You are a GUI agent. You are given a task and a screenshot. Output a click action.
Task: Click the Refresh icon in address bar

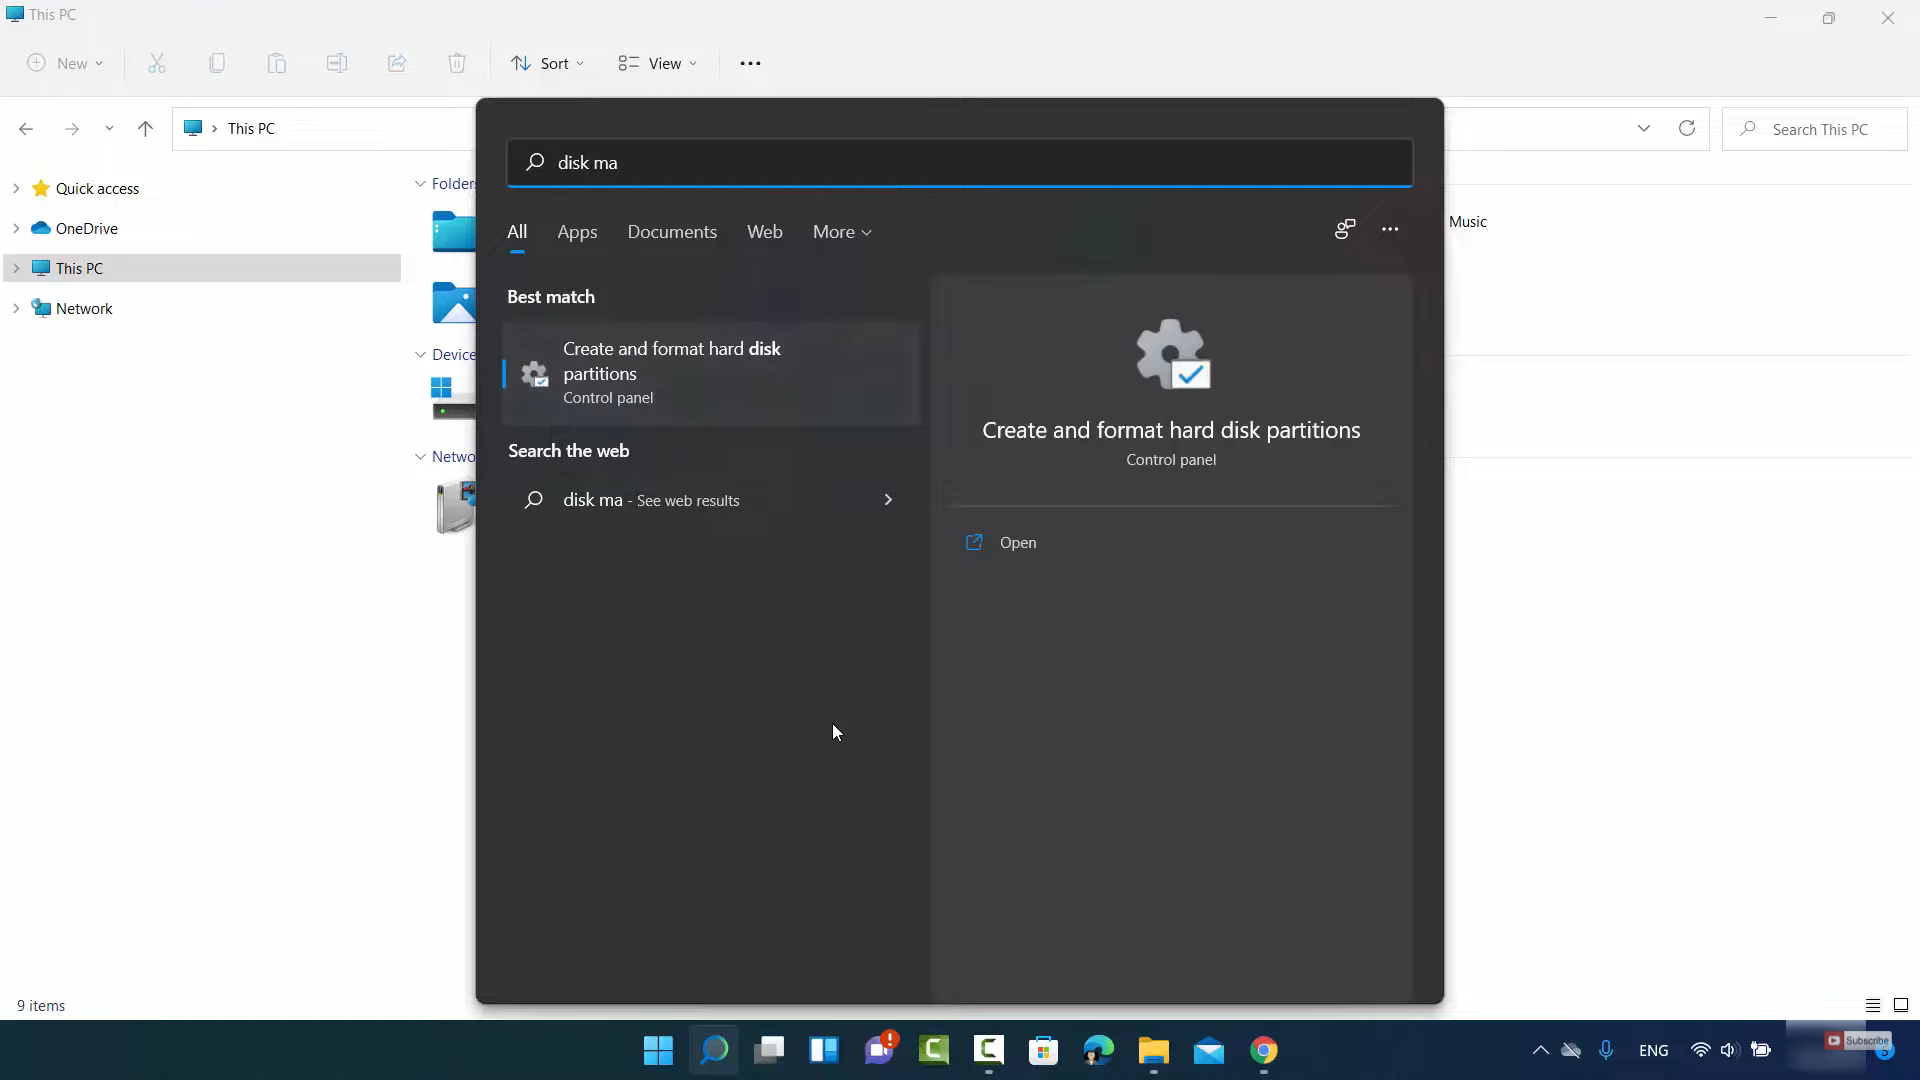pyautogui.click(x=1687, y=128)
